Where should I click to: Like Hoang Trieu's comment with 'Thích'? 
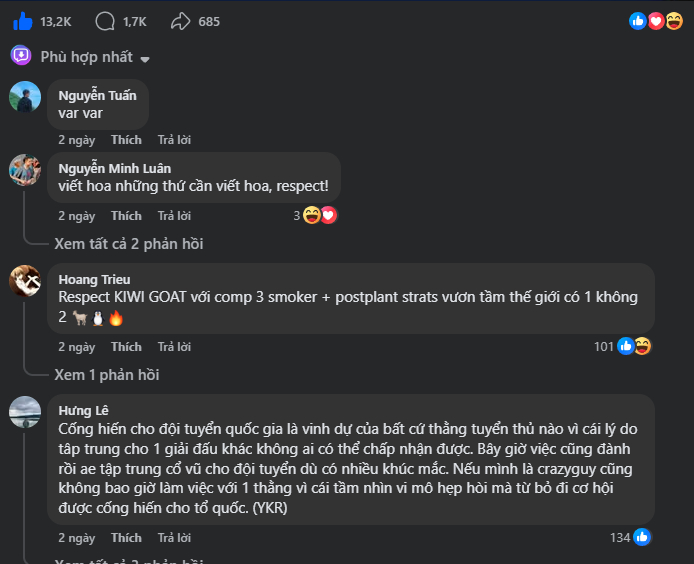(126, 347)
